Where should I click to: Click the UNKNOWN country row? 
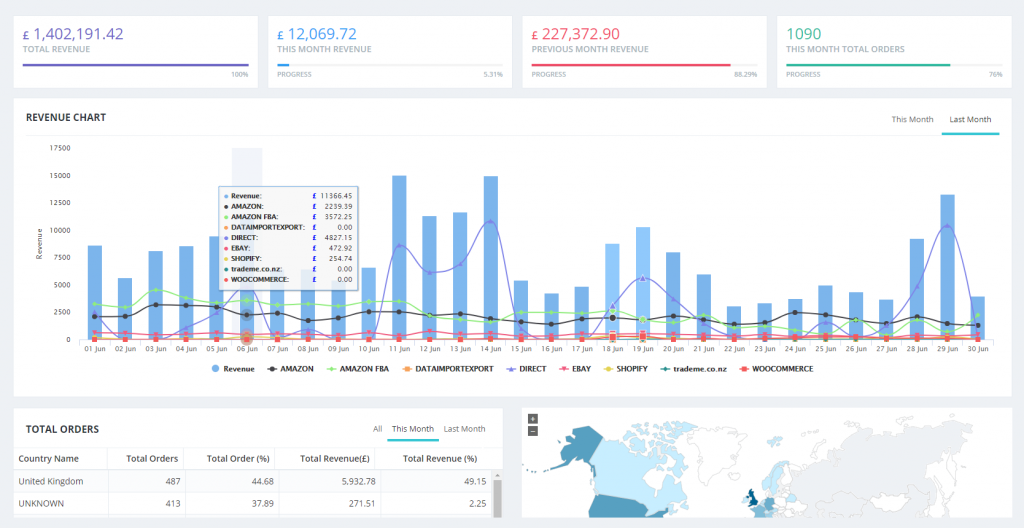253,504
